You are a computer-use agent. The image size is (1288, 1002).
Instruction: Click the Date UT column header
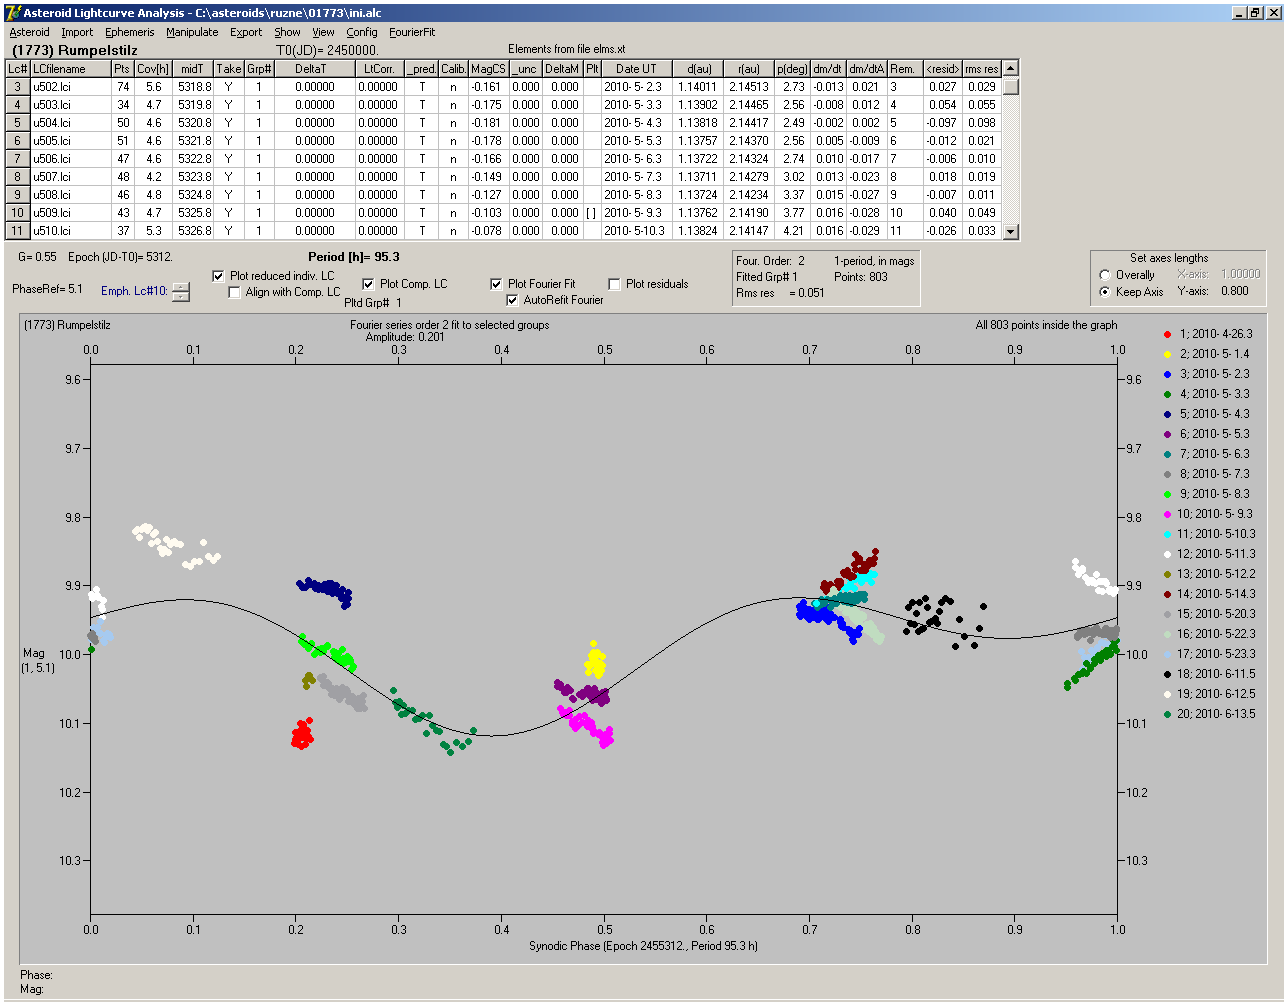coord(636,69)
